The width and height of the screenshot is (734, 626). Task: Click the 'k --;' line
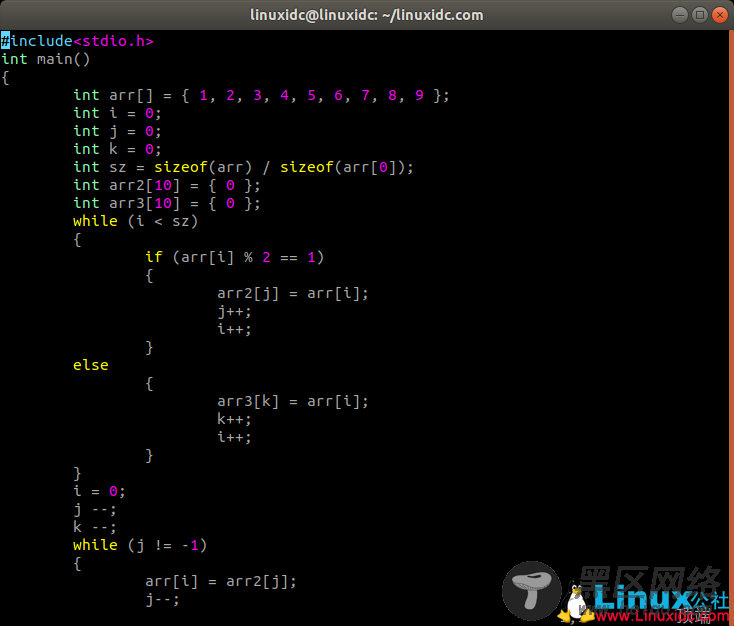[x=95, y=527]
